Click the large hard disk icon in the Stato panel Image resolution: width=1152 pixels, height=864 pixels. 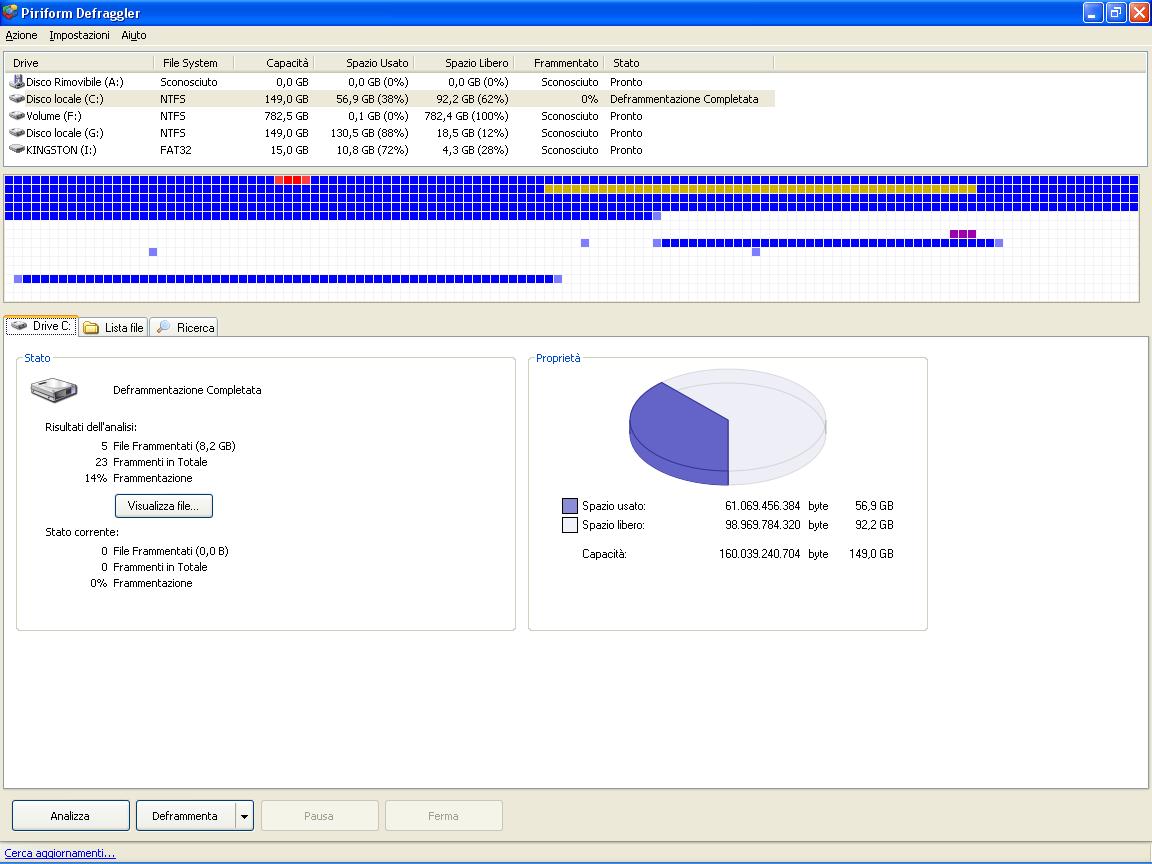point(54,389)
